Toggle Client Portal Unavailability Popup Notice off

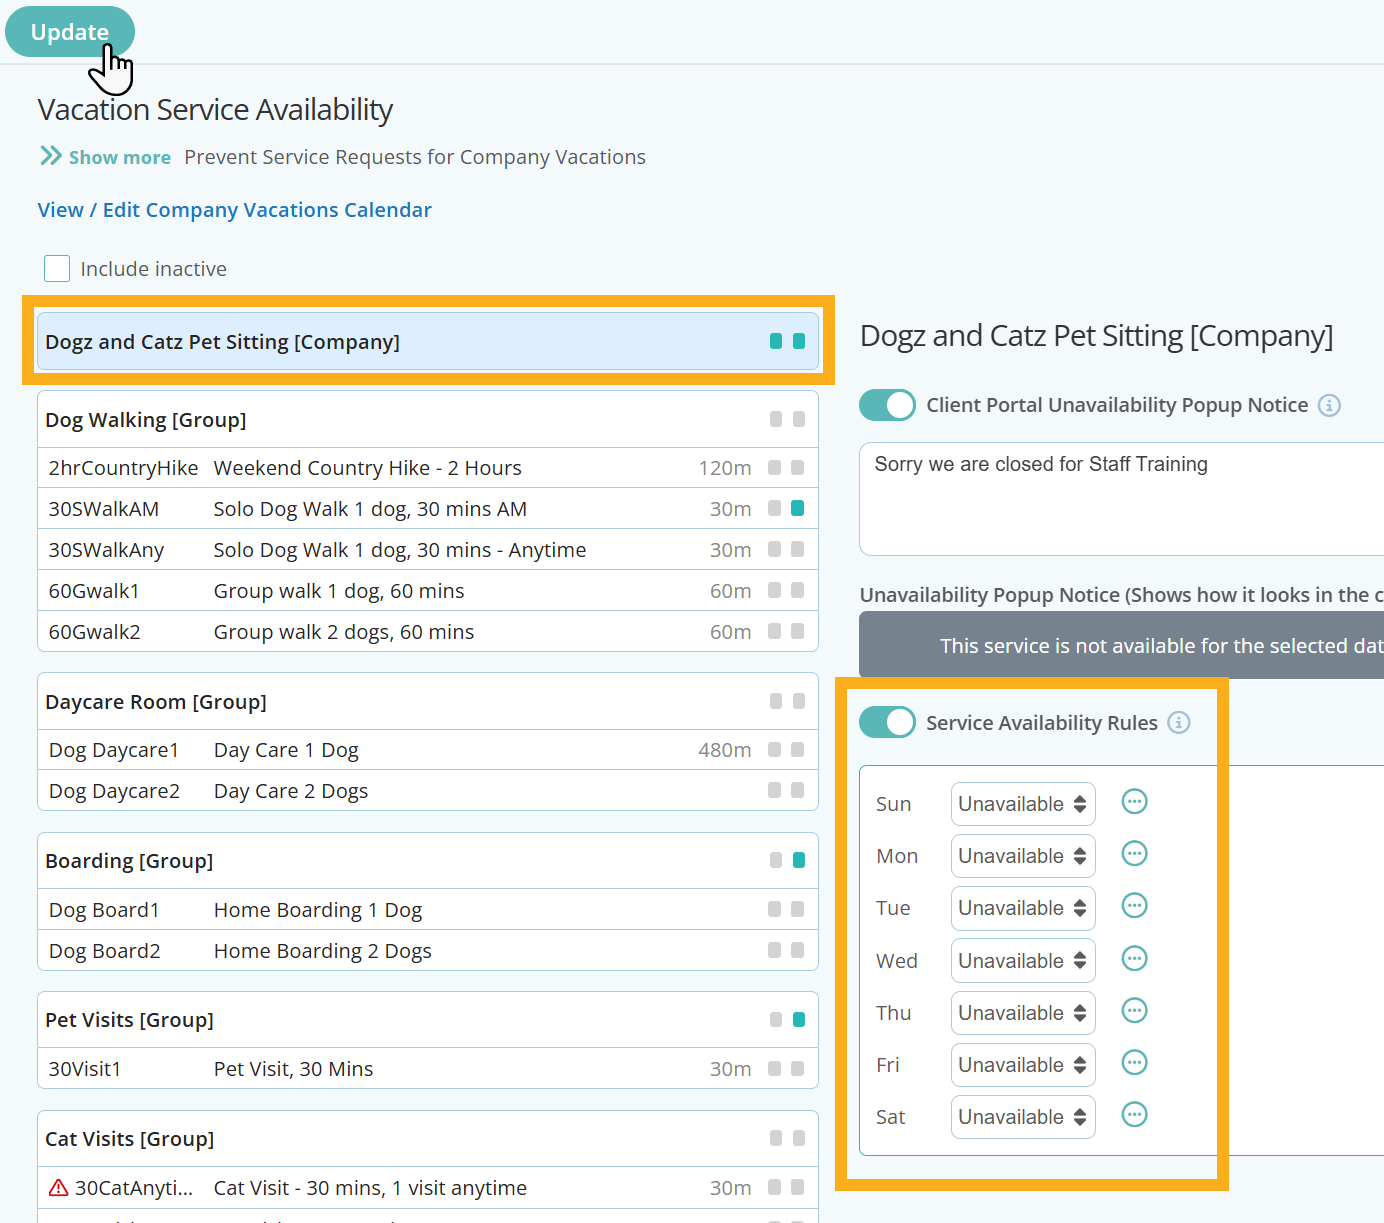pyautogui.click(x=886, y=405)
